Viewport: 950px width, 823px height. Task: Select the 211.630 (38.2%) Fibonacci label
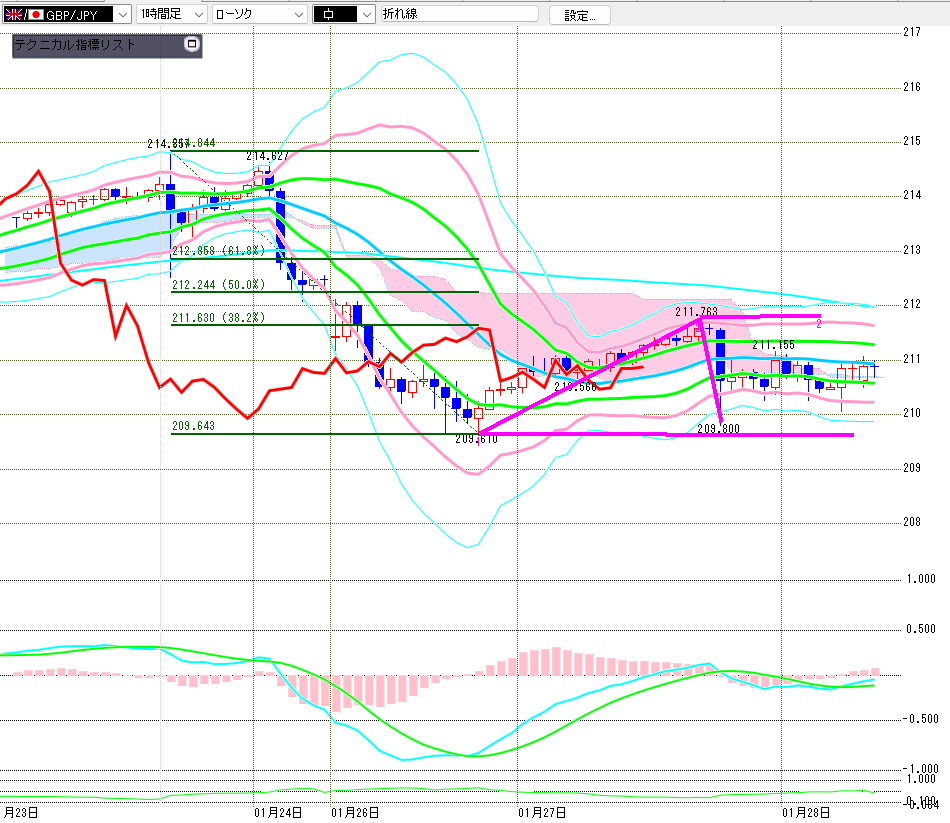[218, 317]
